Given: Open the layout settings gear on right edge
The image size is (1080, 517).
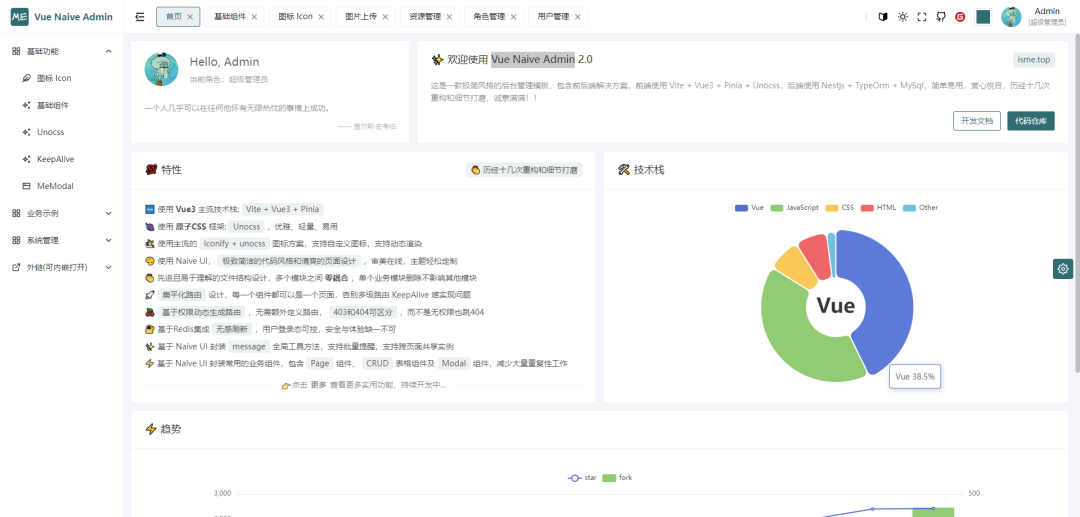Looking at the screenshot, I should coord(1063,269).
